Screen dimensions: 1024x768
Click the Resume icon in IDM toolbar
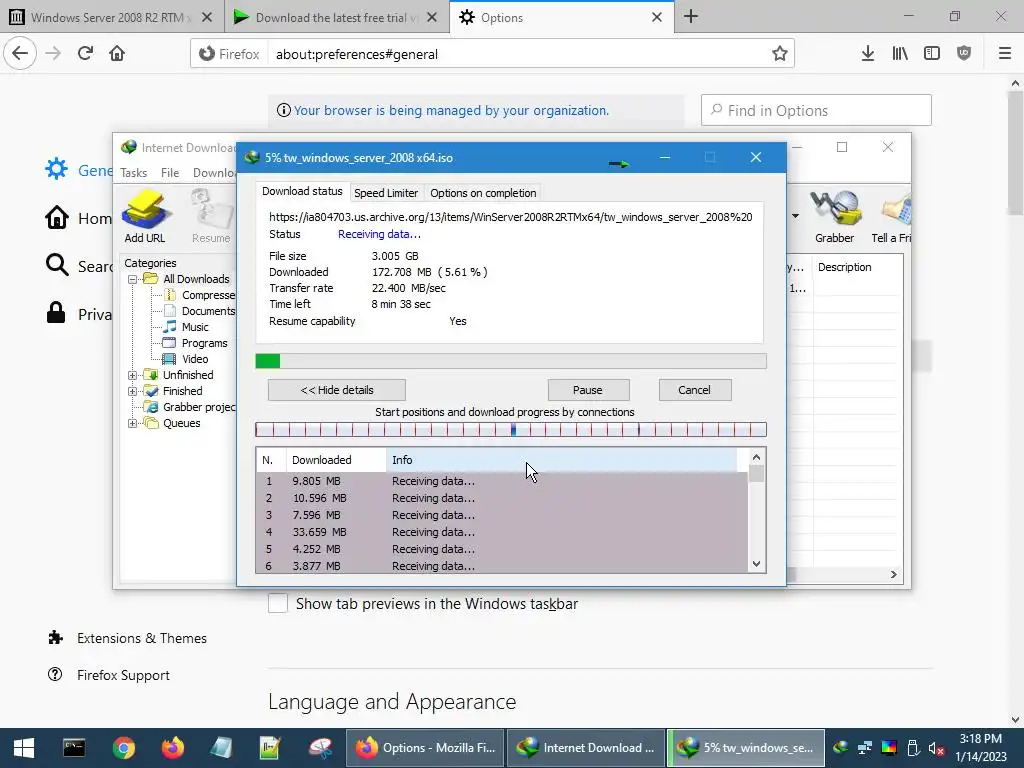point(211,216)
